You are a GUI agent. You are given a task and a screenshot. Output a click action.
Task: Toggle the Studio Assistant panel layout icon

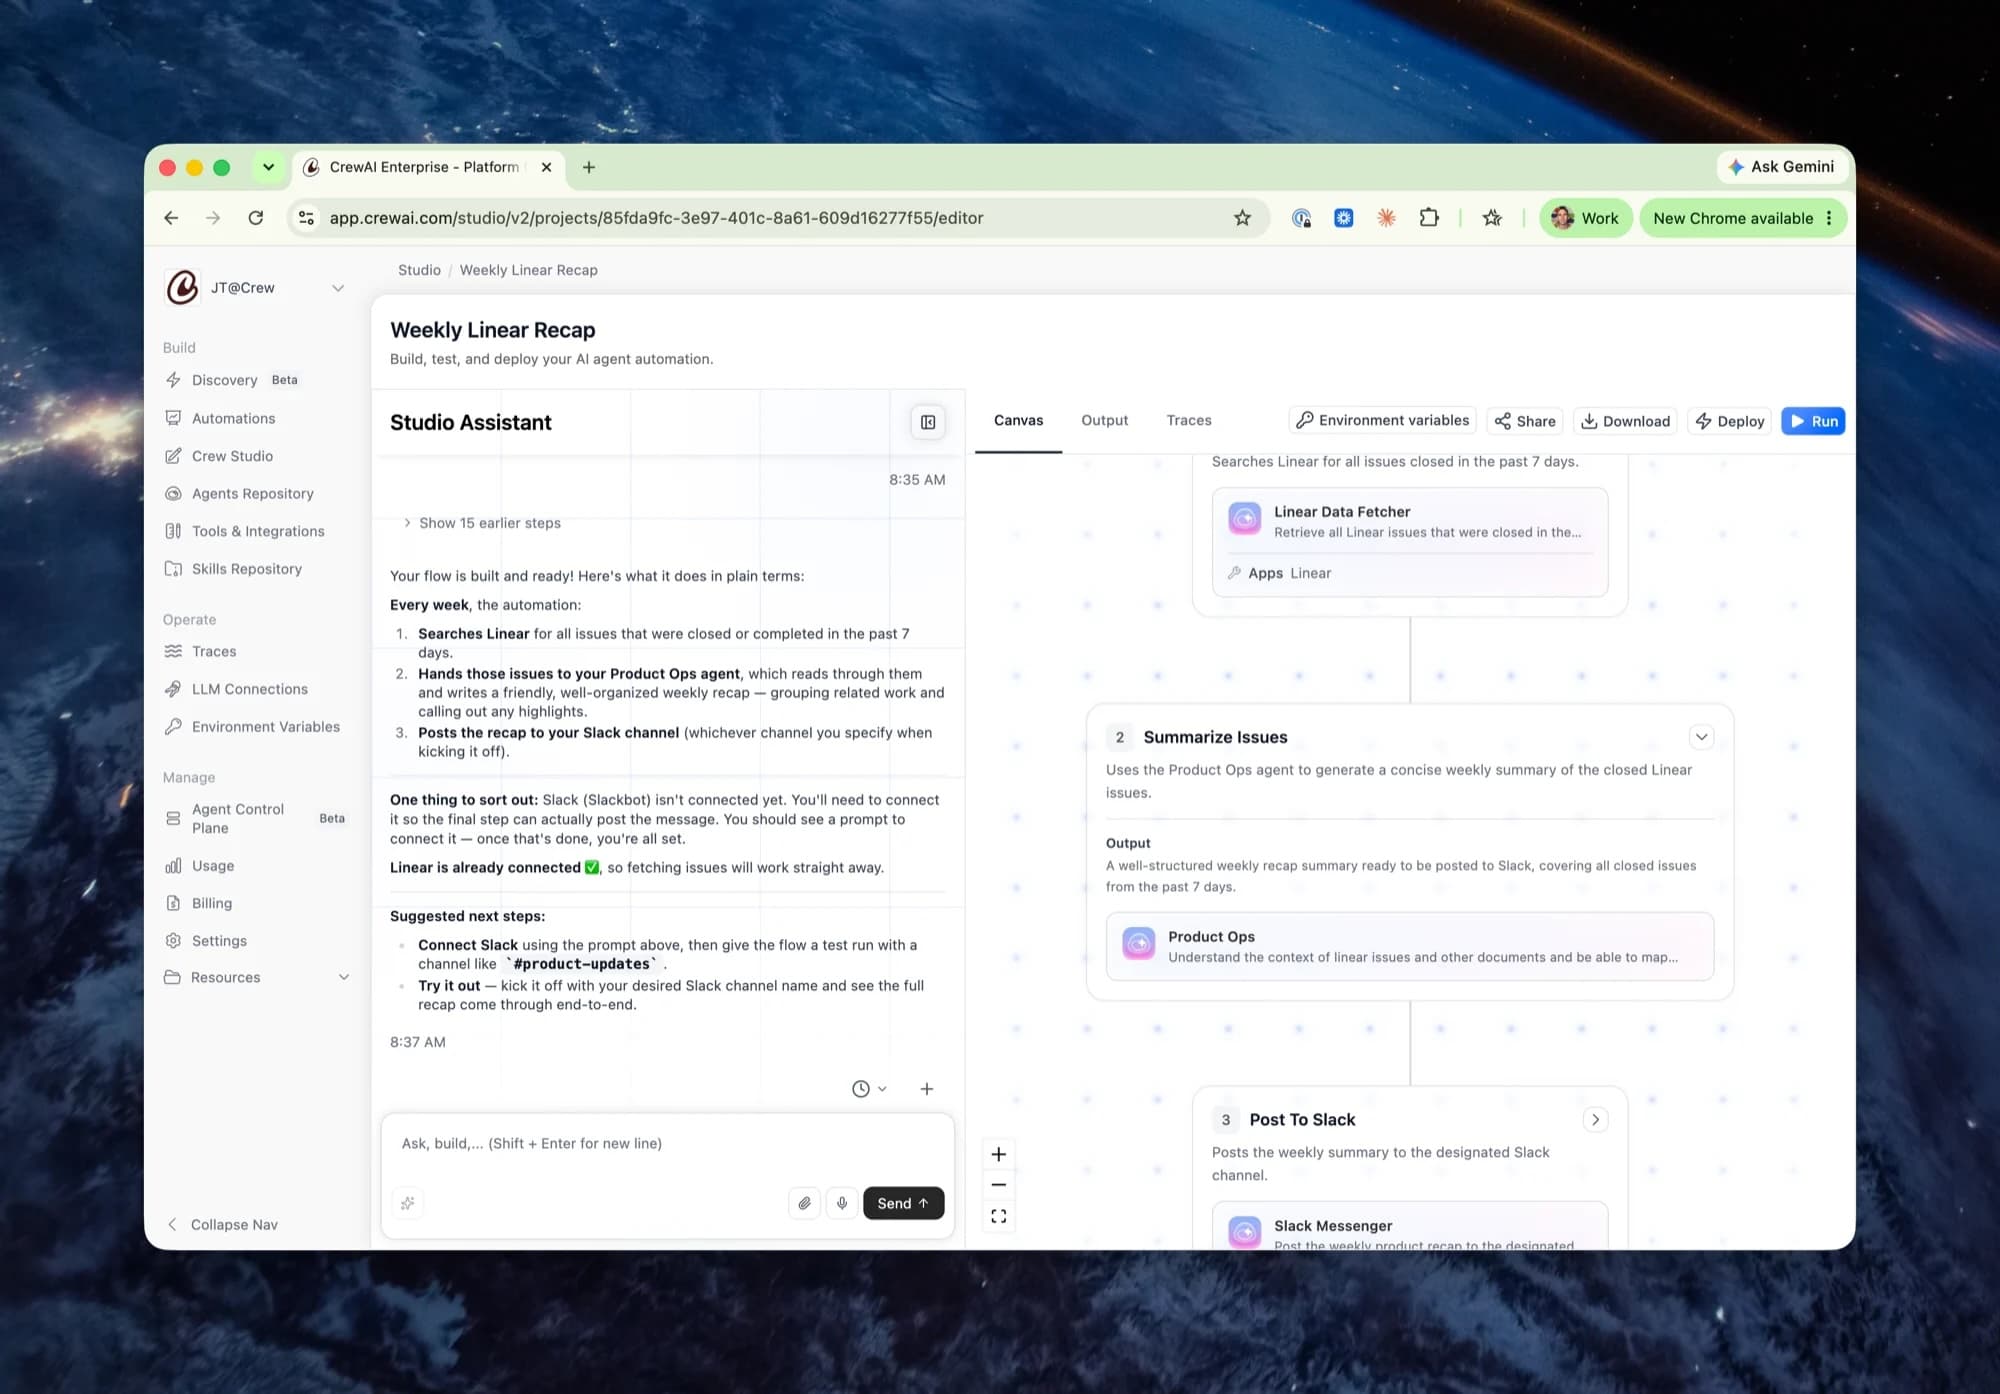[928, 422]
